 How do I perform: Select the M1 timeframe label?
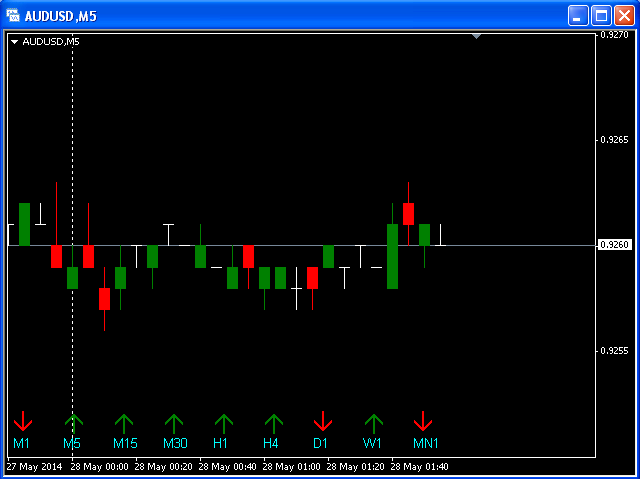pos(21,443)
